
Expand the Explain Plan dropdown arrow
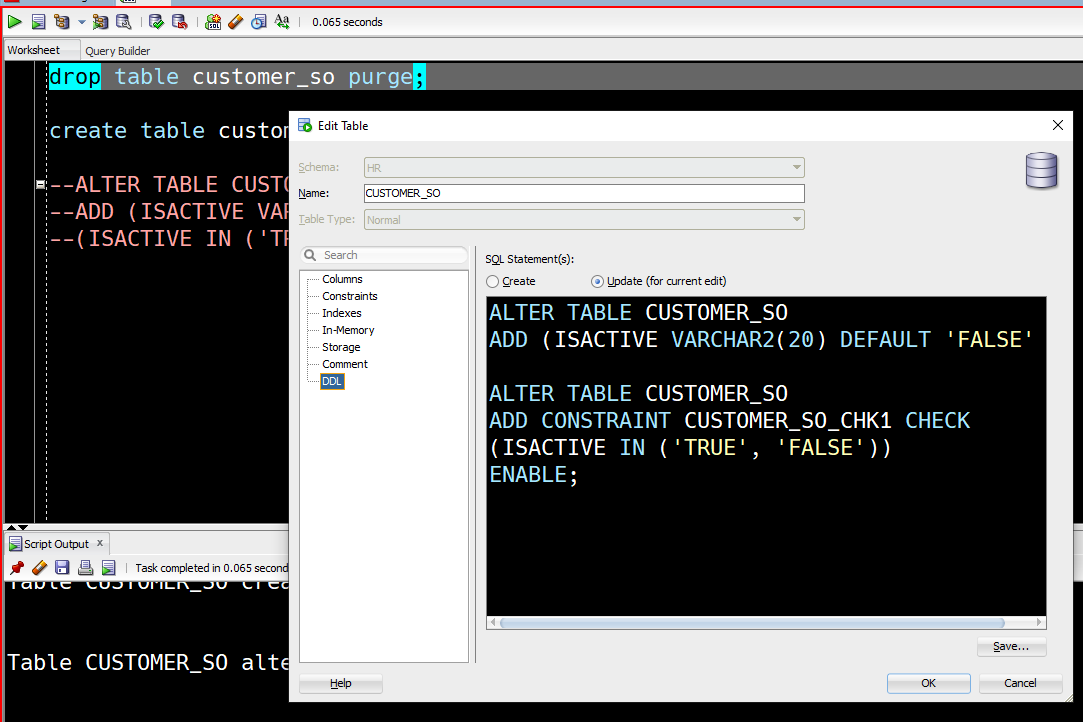point(82,22)
